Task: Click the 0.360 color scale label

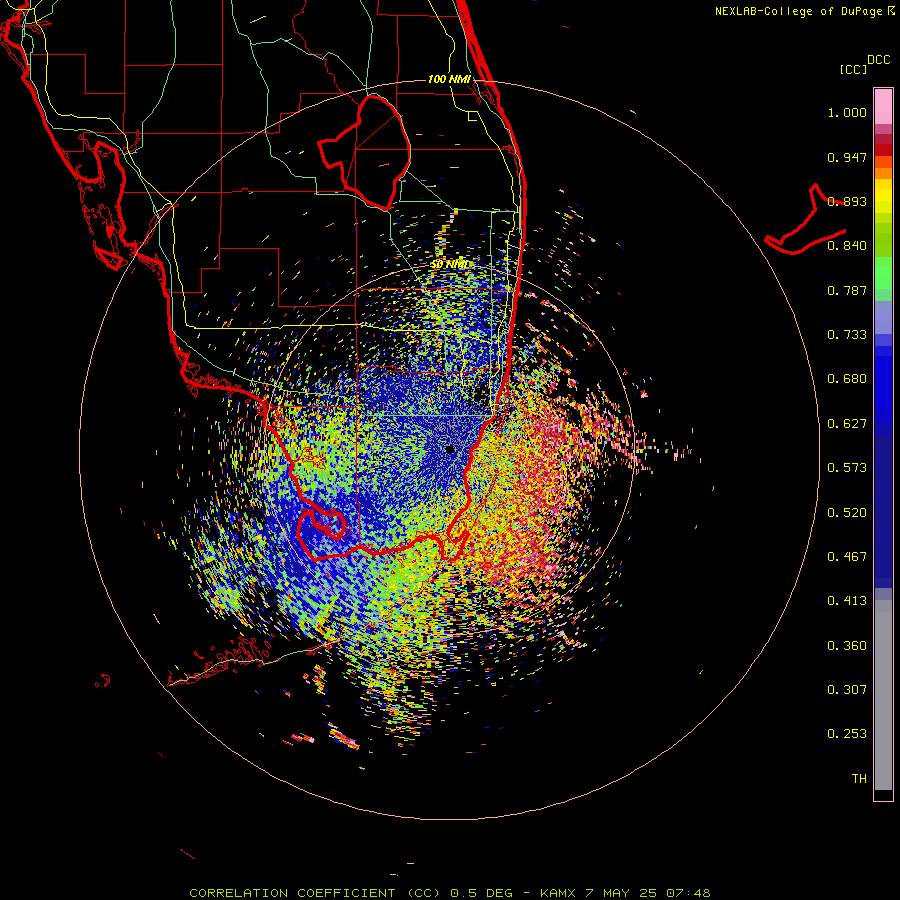Action: [x=847, y=646]
